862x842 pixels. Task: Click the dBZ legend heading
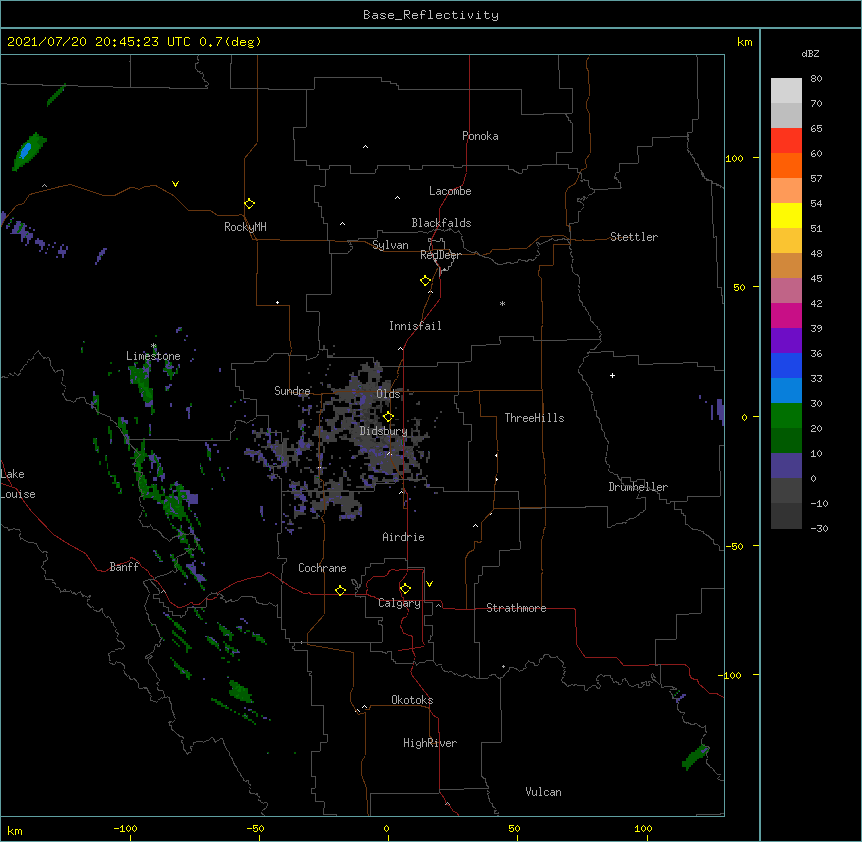810,53
